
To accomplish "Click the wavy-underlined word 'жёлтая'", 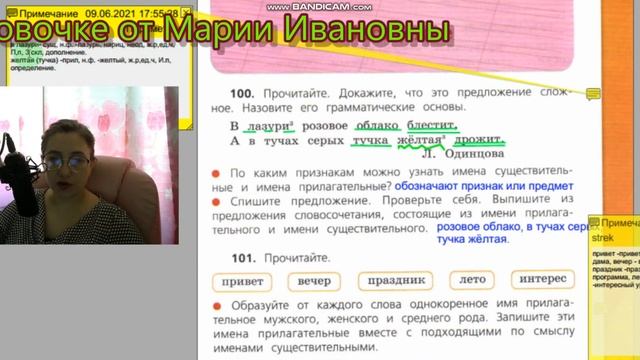I will [420, 140].
